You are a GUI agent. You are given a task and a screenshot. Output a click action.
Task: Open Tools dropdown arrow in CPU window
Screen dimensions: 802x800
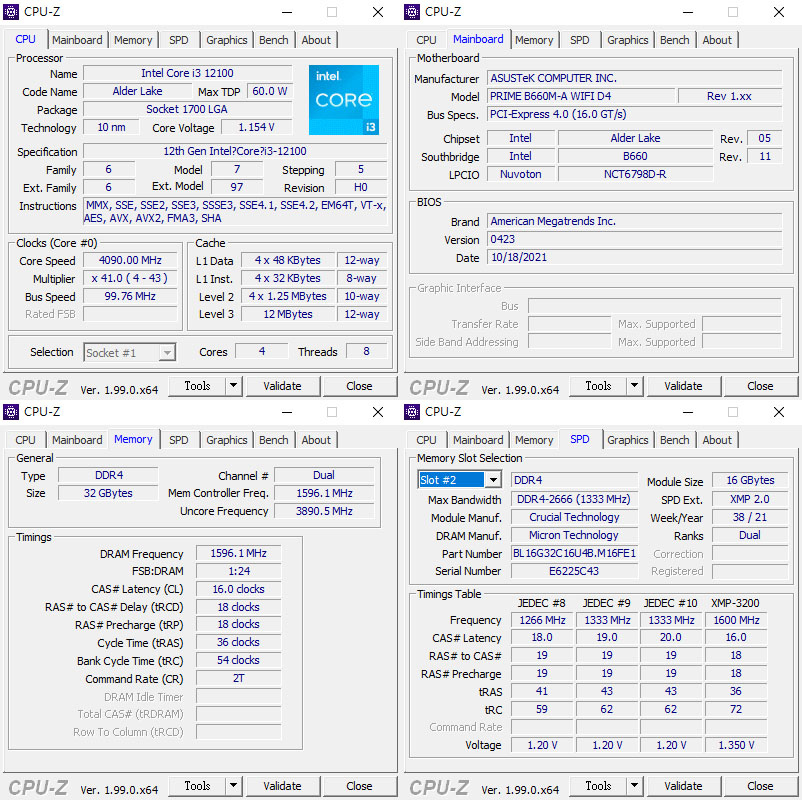[x=233, y=386]
